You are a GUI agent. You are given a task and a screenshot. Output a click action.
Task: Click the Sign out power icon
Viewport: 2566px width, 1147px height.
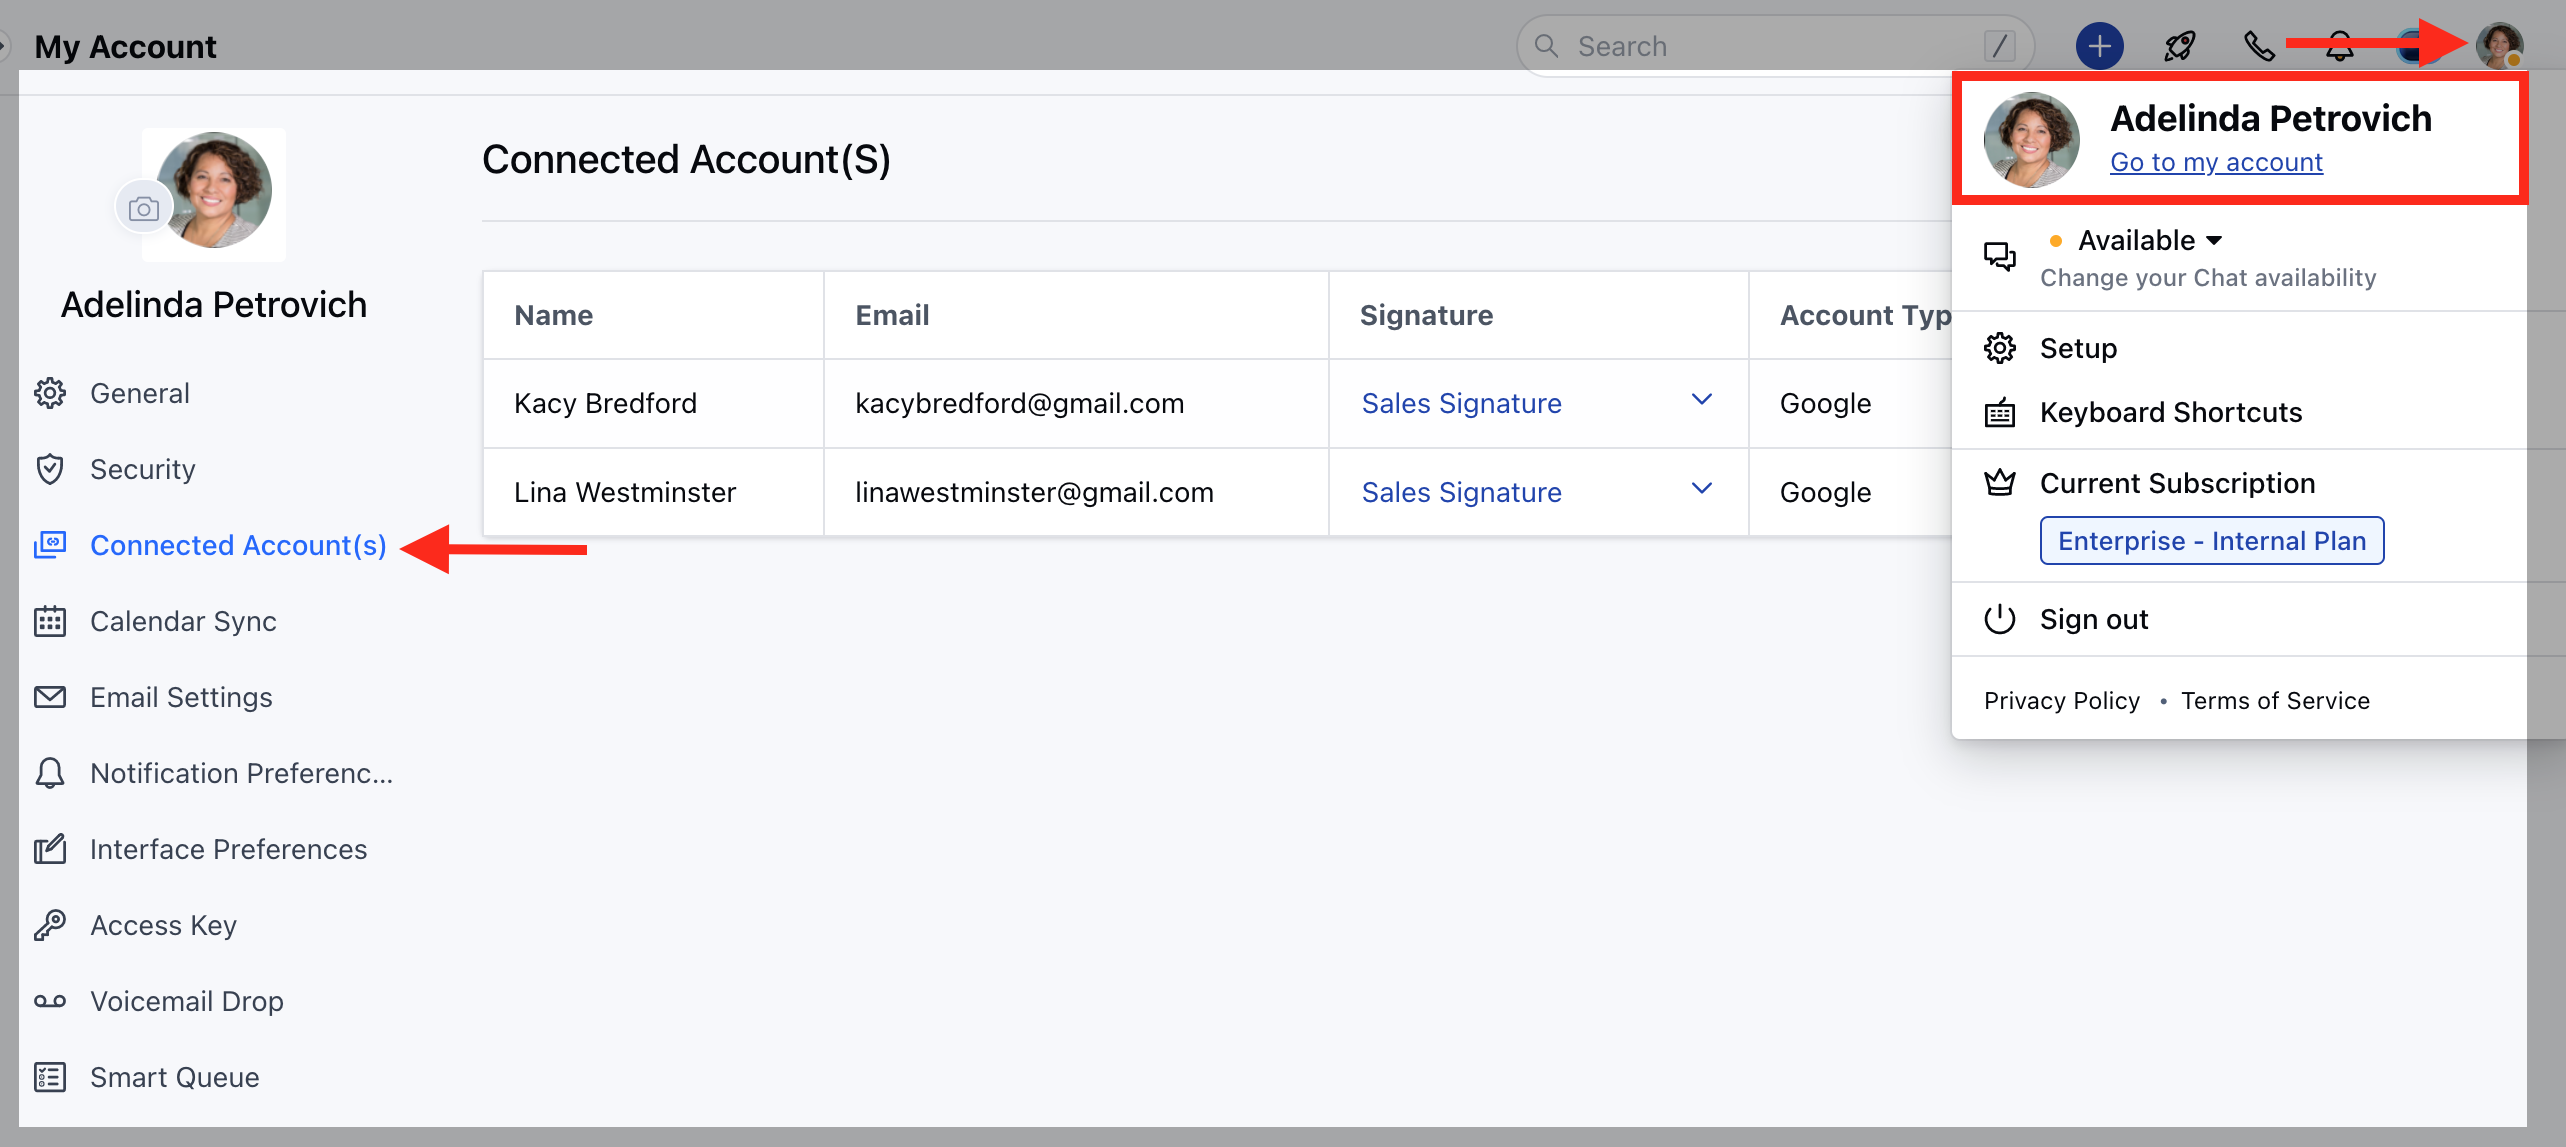1999,619
